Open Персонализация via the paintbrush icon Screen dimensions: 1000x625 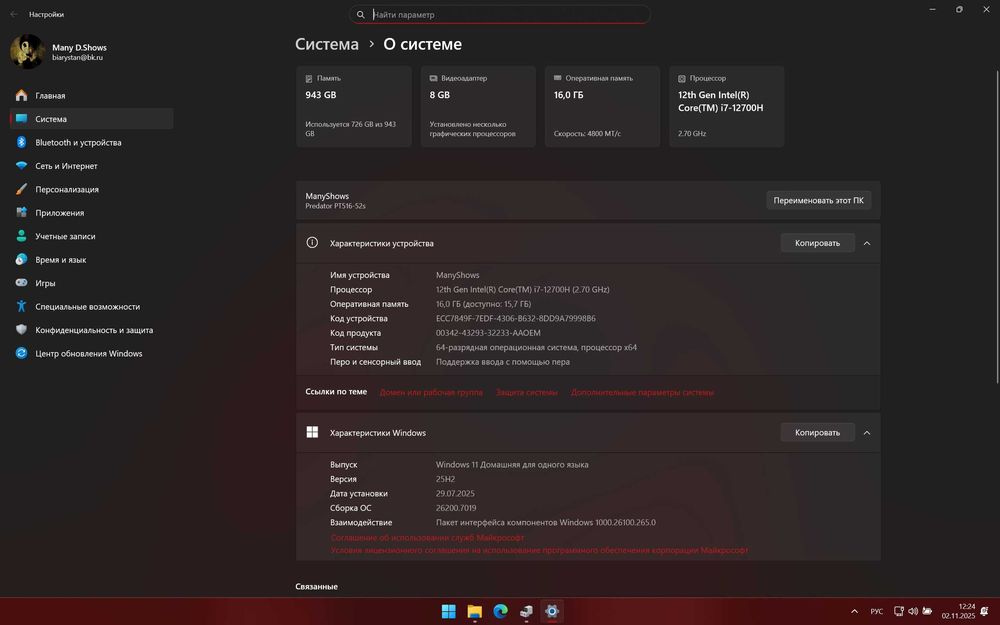pyautogui.click(x=21, y=189)
